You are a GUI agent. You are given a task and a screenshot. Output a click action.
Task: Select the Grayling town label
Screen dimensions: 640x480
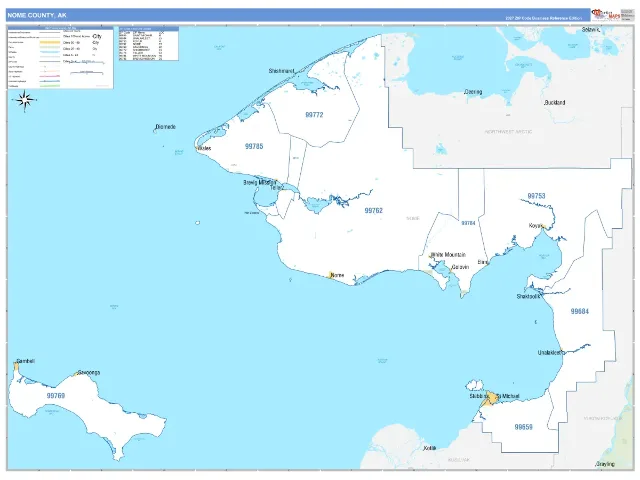[605, 464]
